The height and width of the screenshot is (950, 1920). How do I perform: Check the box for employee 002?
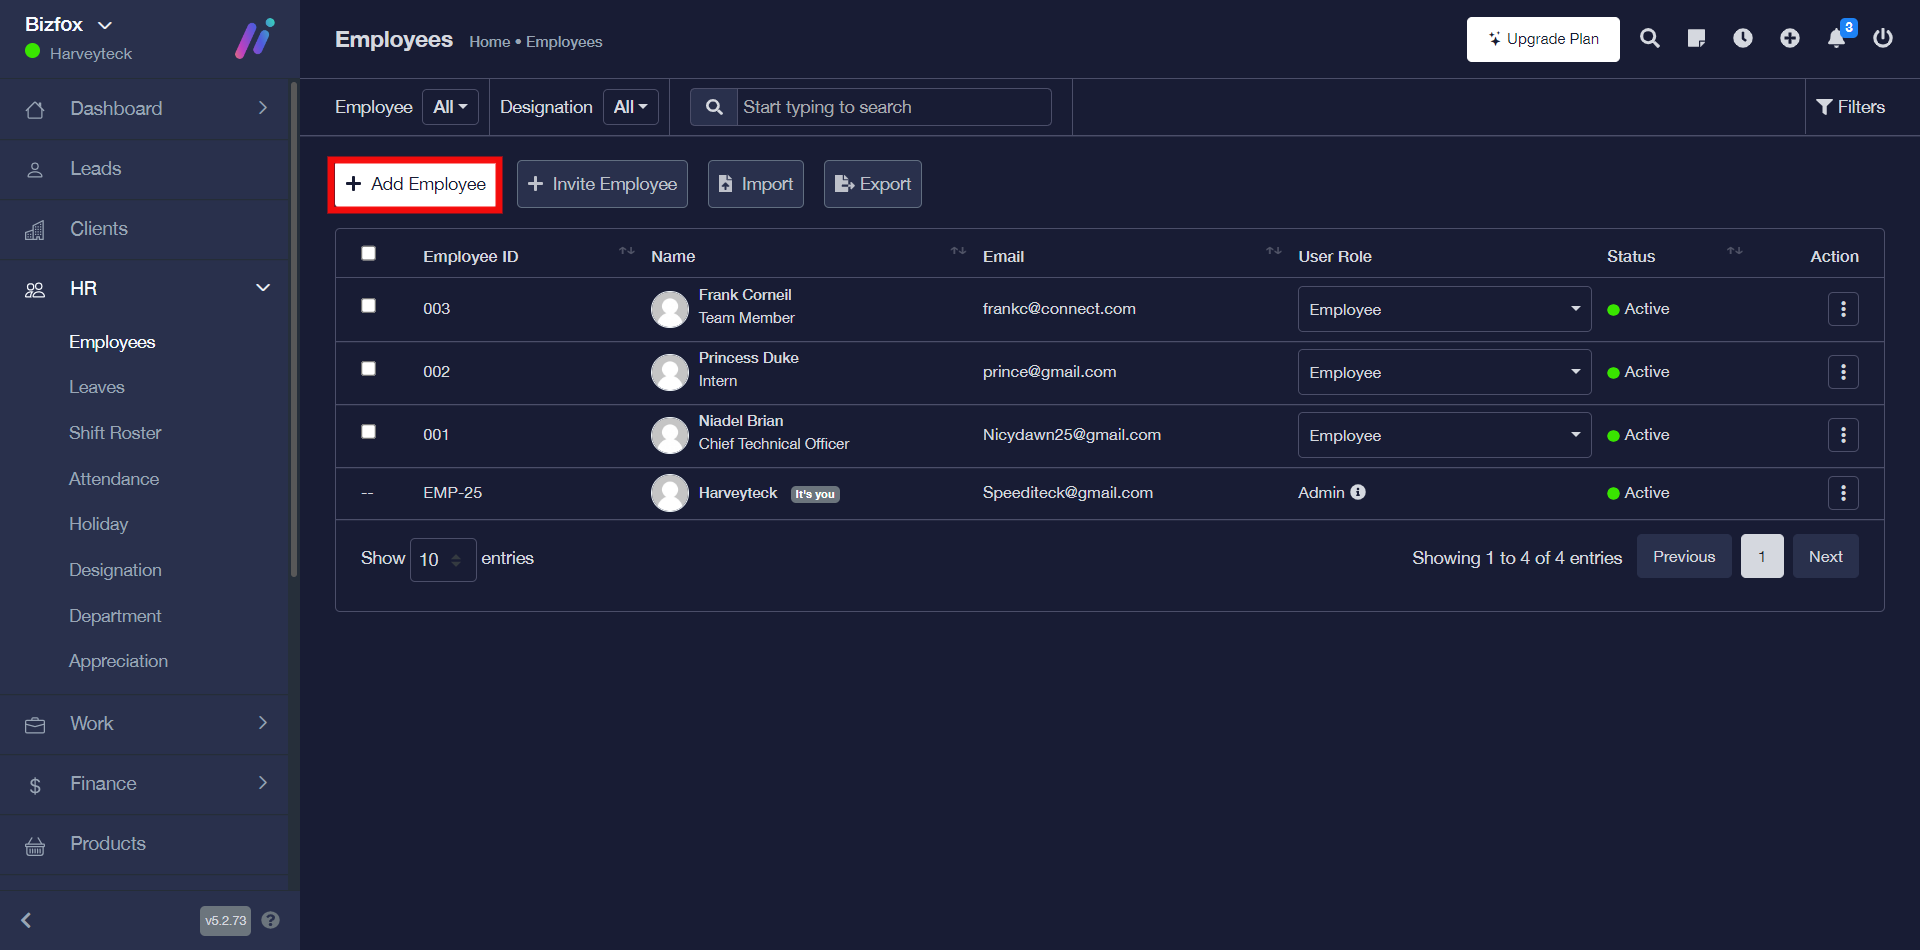tap(368, 369)
